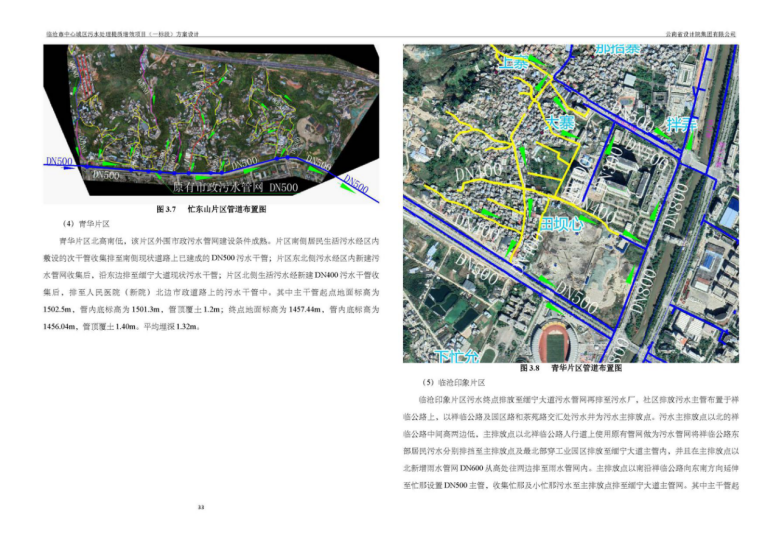Click map label "原有市政污水管网 DN500"
Screen dimensions: 779x551
[x=235, y=188]
